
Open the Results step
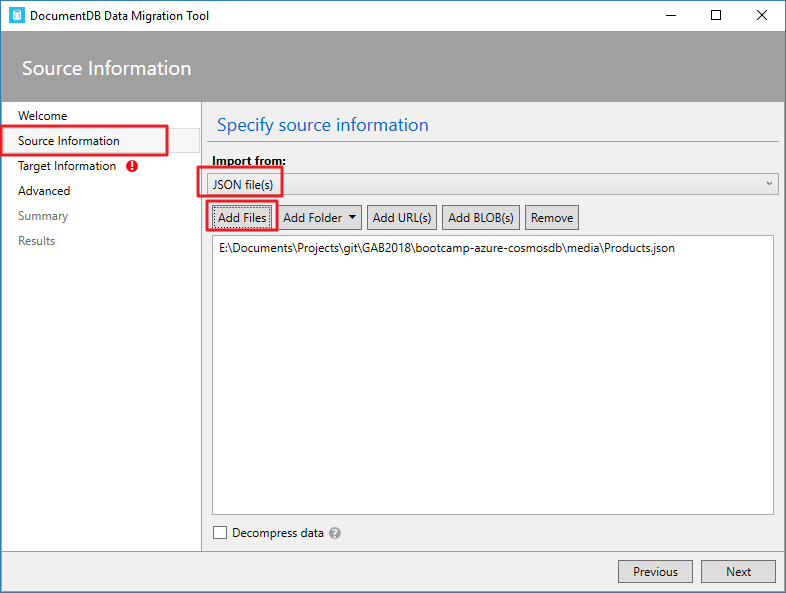click(37, 241)
